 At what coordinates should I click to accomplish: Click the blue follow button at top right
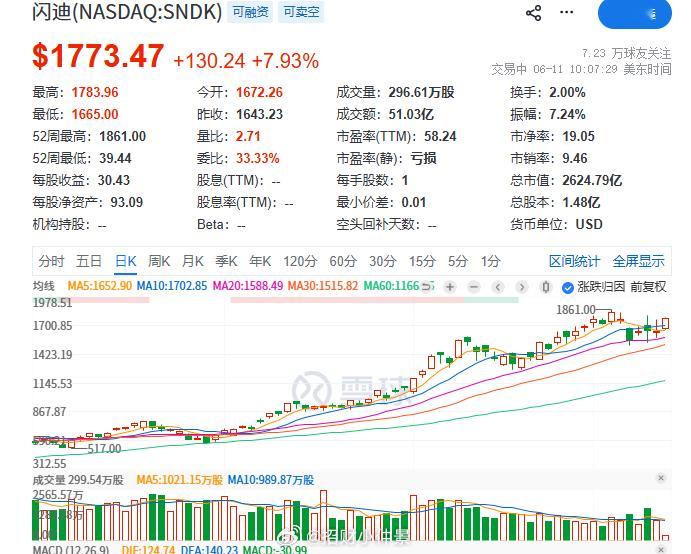[x=635, y=14]
